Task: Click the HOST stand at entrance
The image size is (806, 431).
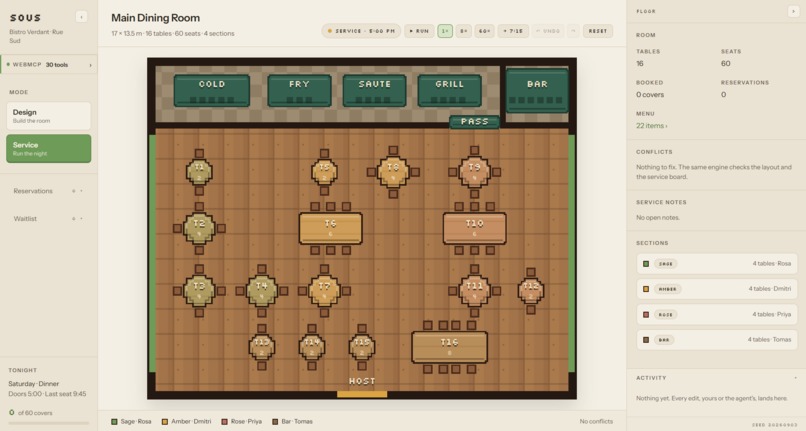Action: (x=362, y=381)
